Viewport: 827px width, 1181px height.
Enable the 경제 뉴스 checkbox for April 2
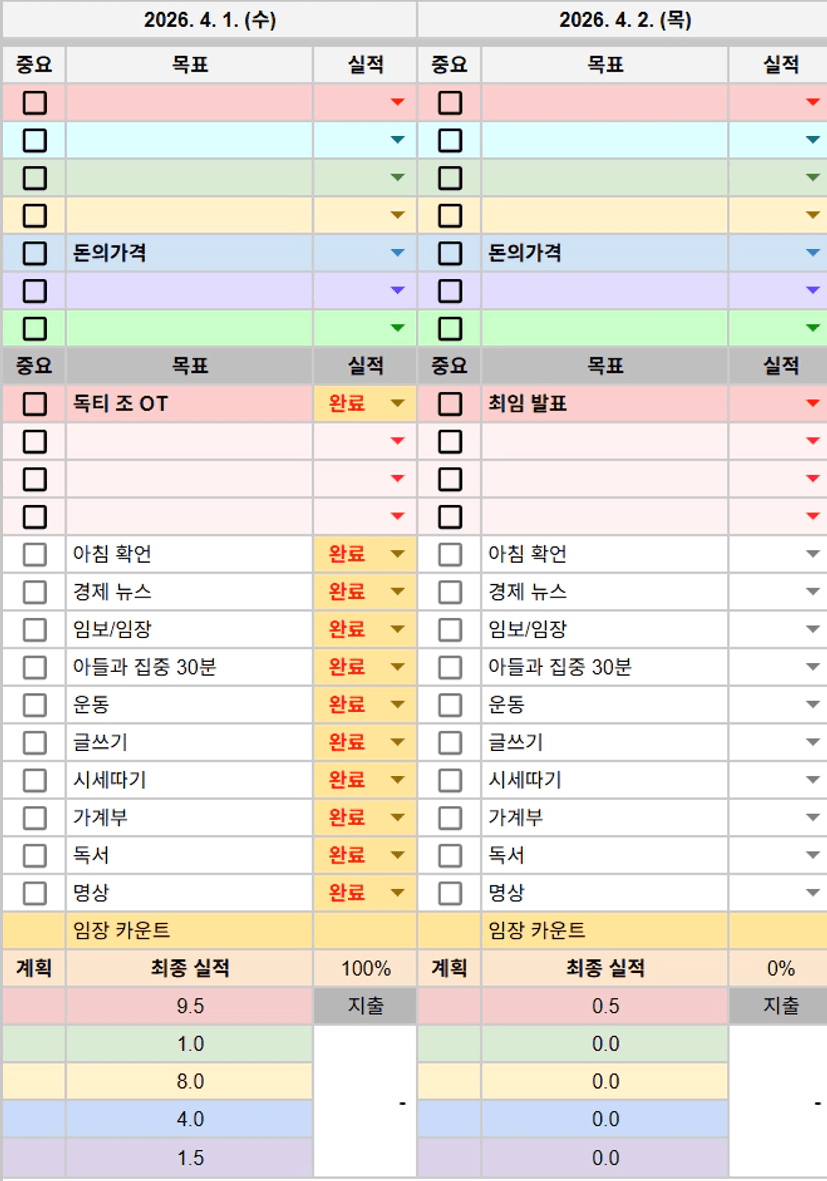tap(450, 592)
